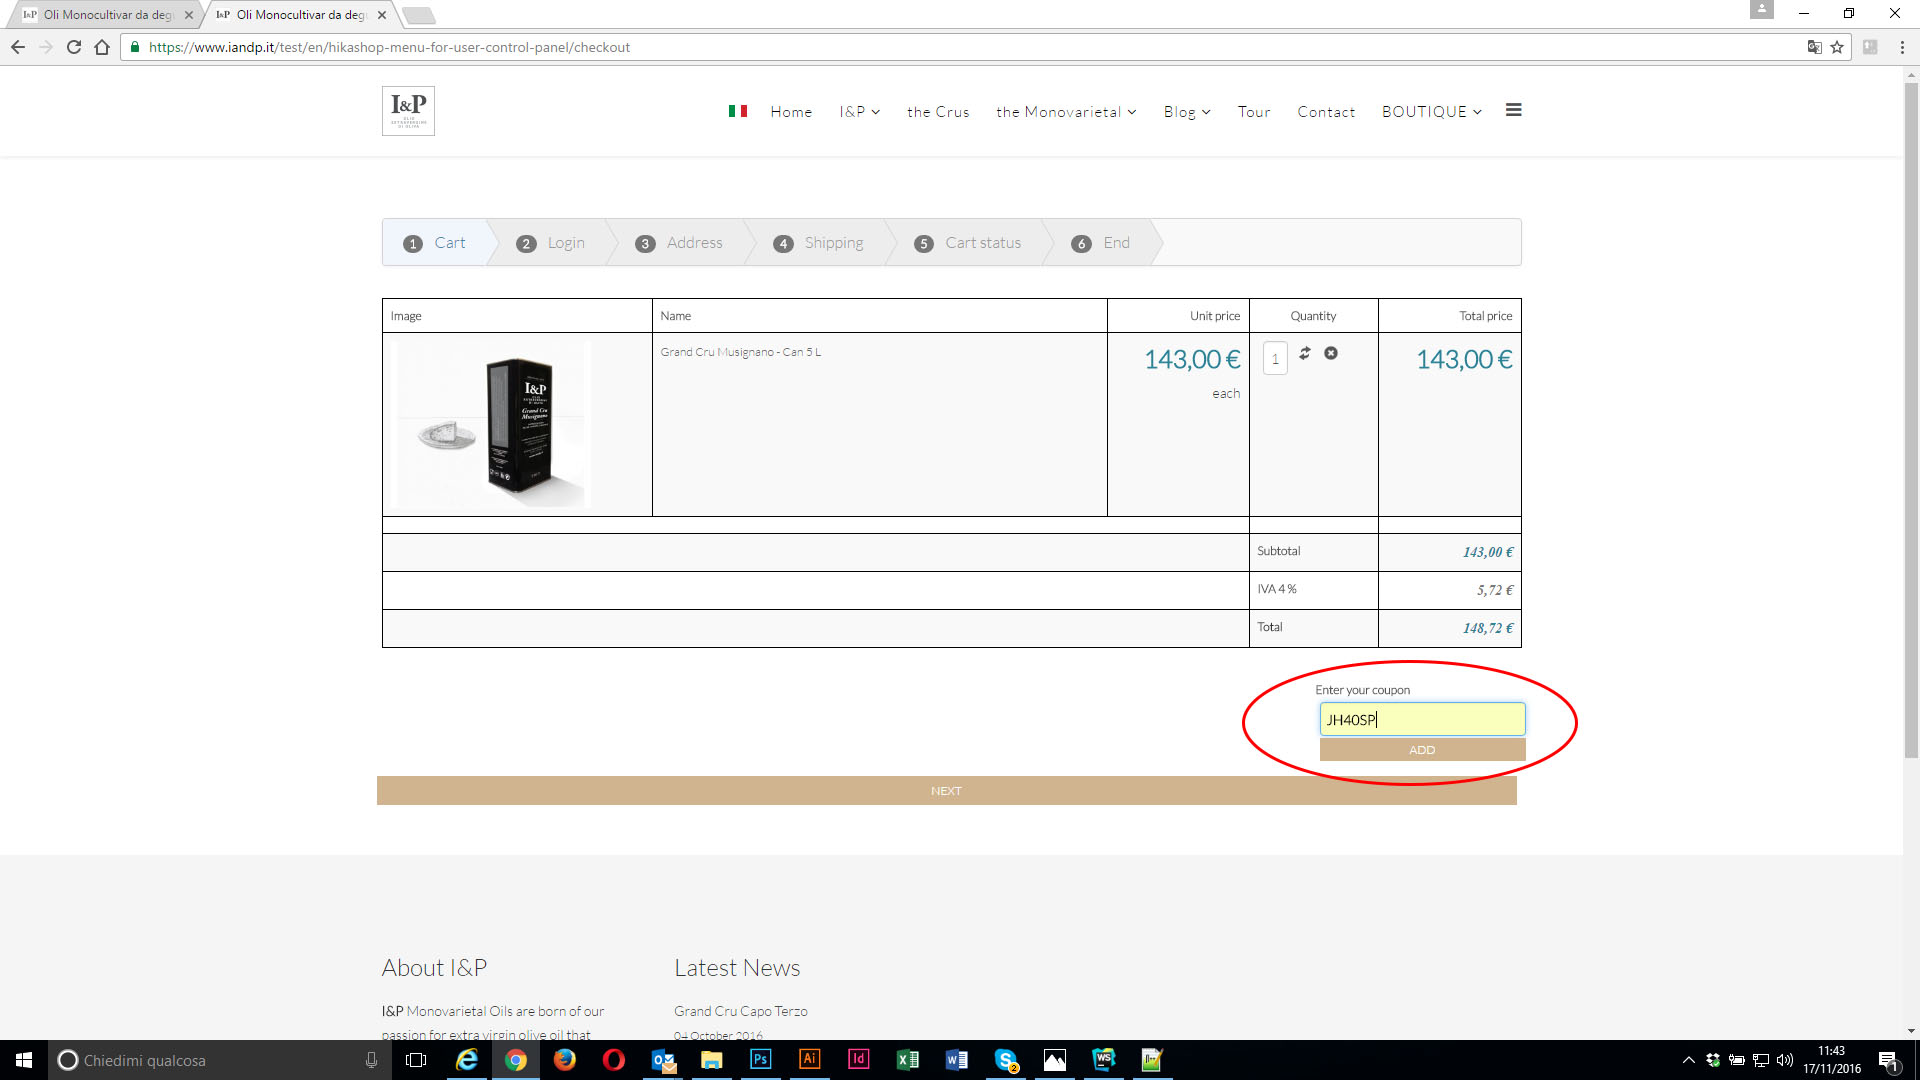Expand the Blog dropdown menu
This screenshot has width=1920, height=1080.
coord(1186,112)
